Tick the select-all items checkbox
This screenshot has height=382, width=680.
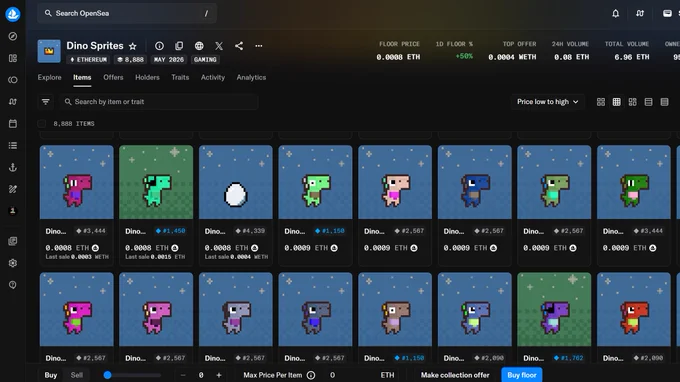(42, 124)
